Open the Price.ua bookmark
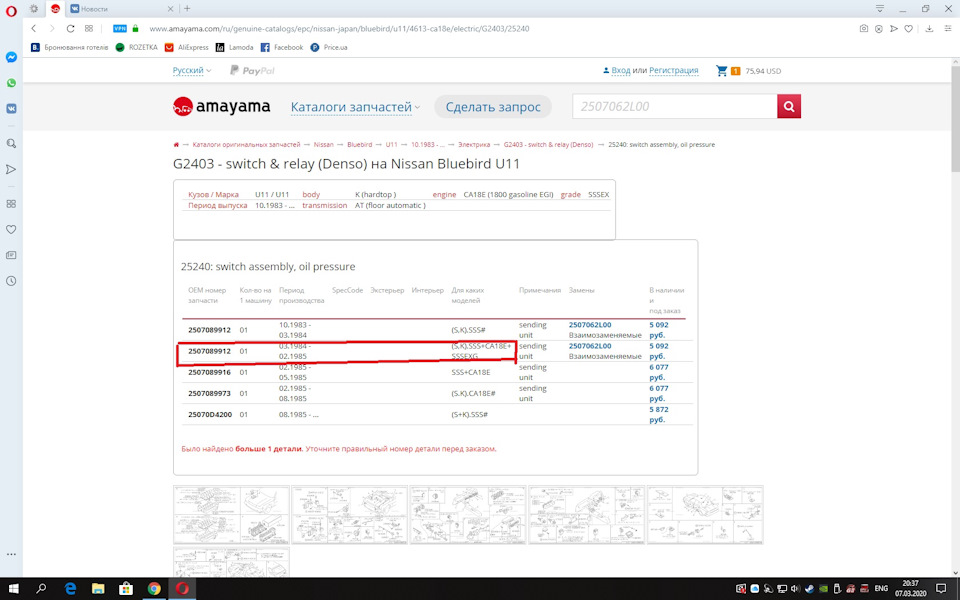This screenshot has width=960, height=600. (329, 47)
